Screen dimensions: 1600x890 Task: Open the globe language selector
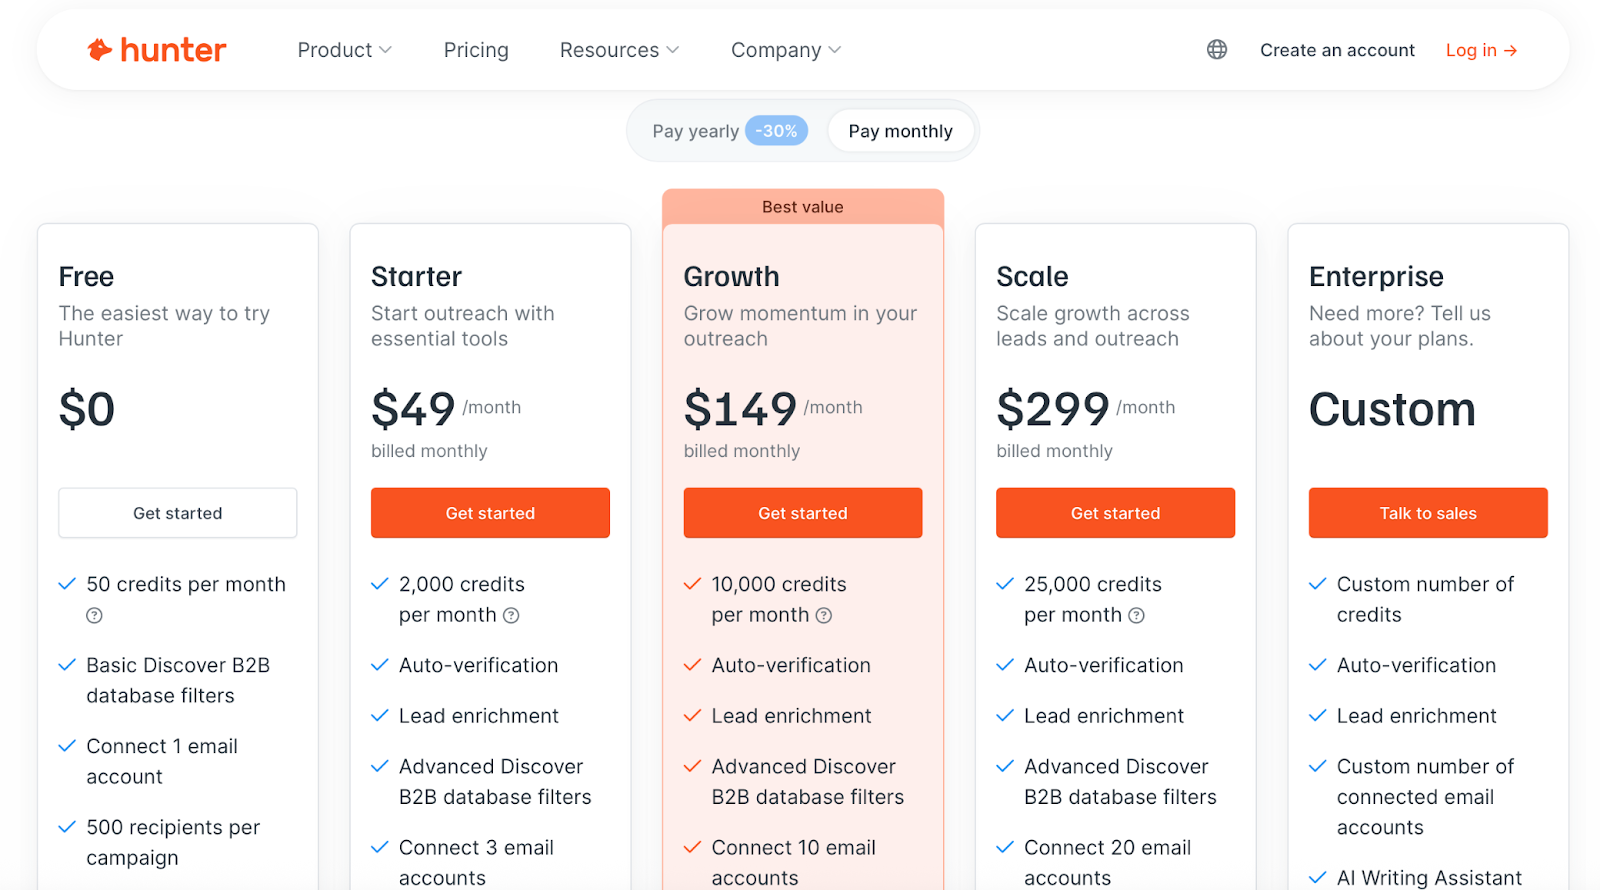pyautogui.click(x=1216, y=49)
